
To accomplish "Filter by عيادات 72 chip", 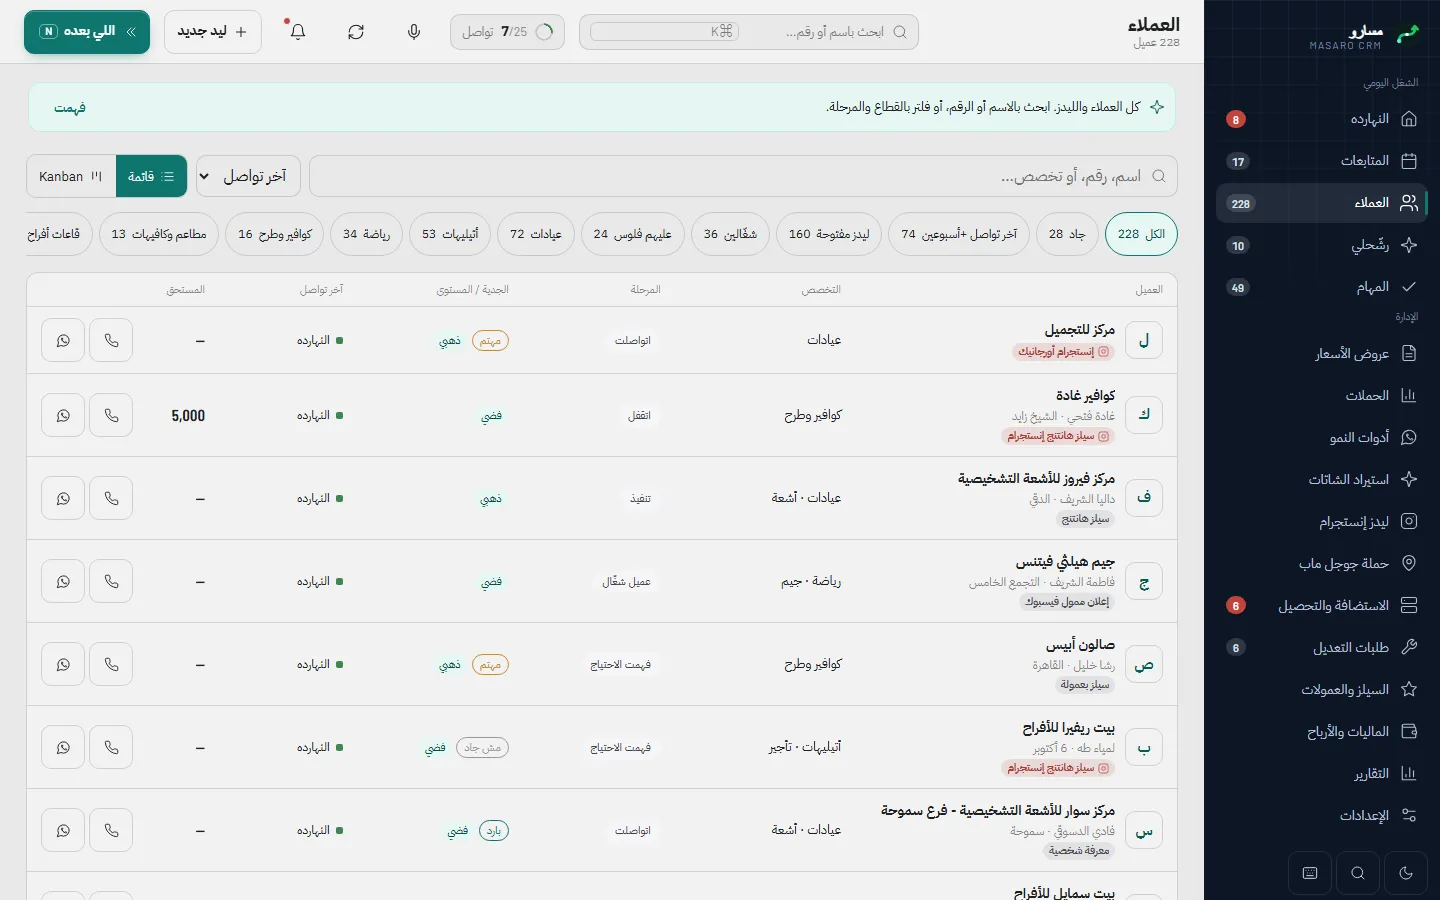I will 536,234.
